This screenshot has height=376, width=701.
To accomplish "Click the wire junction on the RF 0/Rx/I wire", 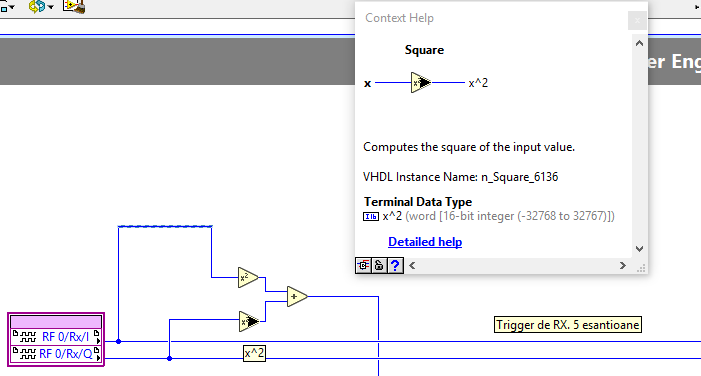I will point(118,342).
